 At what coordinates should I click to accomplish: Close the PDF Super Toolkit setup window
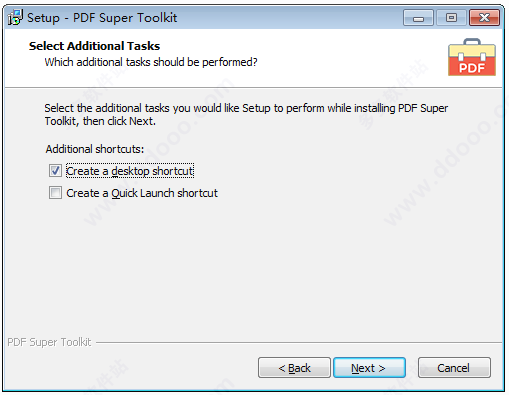pyautogui.click(x=484, y=18)
